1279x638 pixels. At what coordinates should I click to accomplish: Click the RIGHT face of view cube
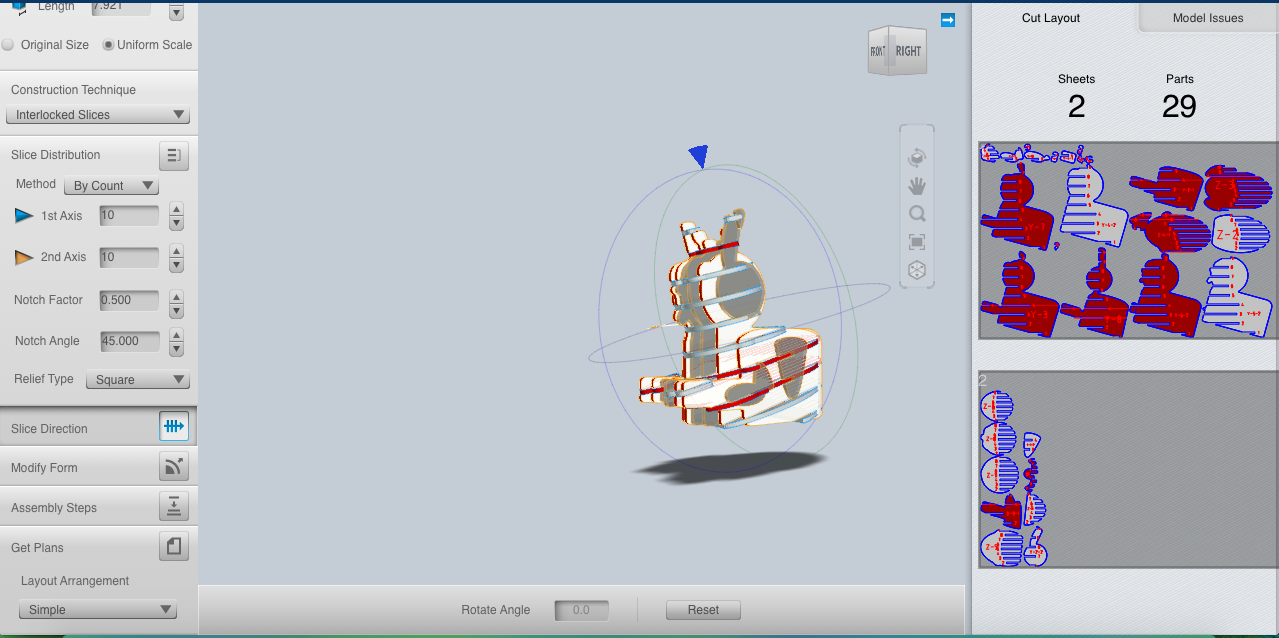(x=909, y=51)
